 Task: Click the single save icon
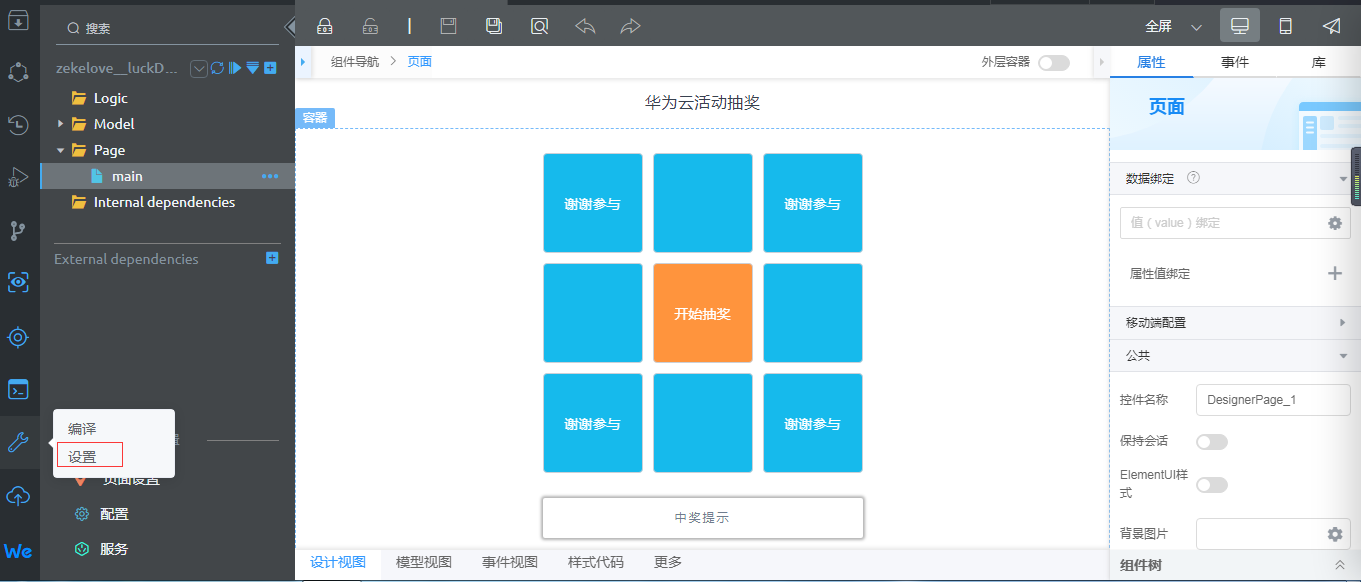(x=449, y=27)
